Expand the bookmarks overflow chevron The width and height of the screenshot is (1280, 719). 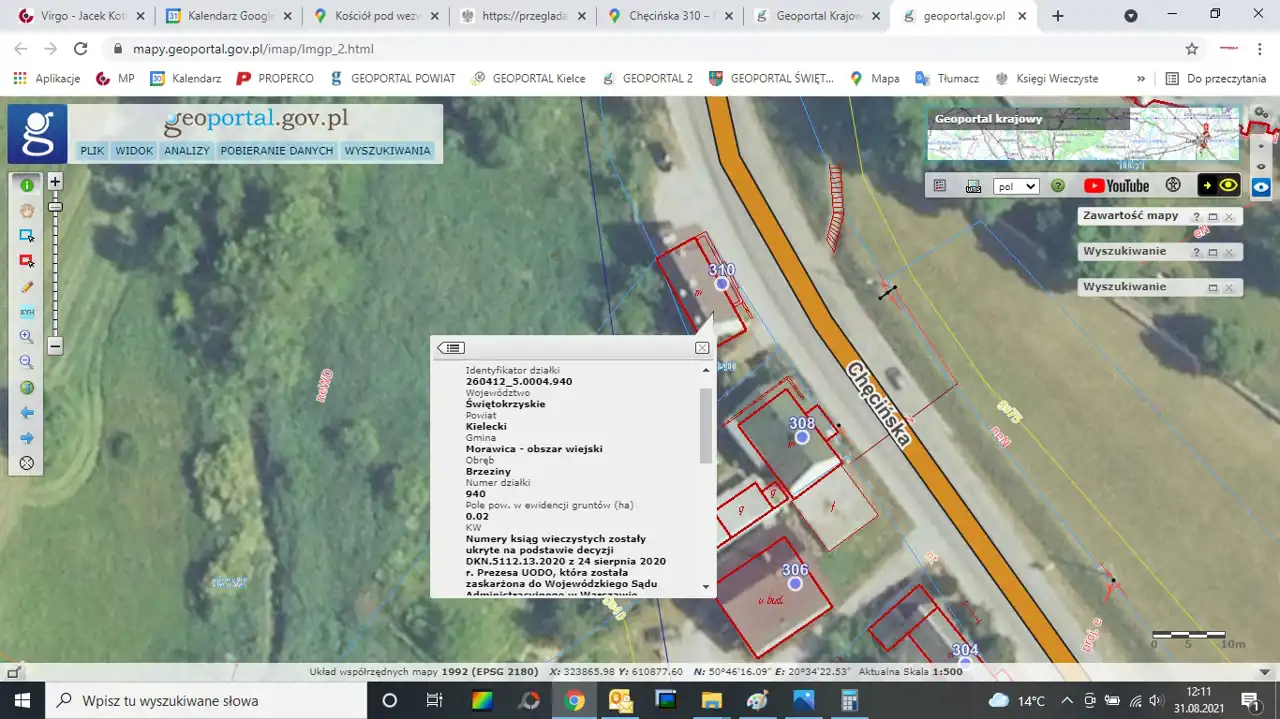1140,79
